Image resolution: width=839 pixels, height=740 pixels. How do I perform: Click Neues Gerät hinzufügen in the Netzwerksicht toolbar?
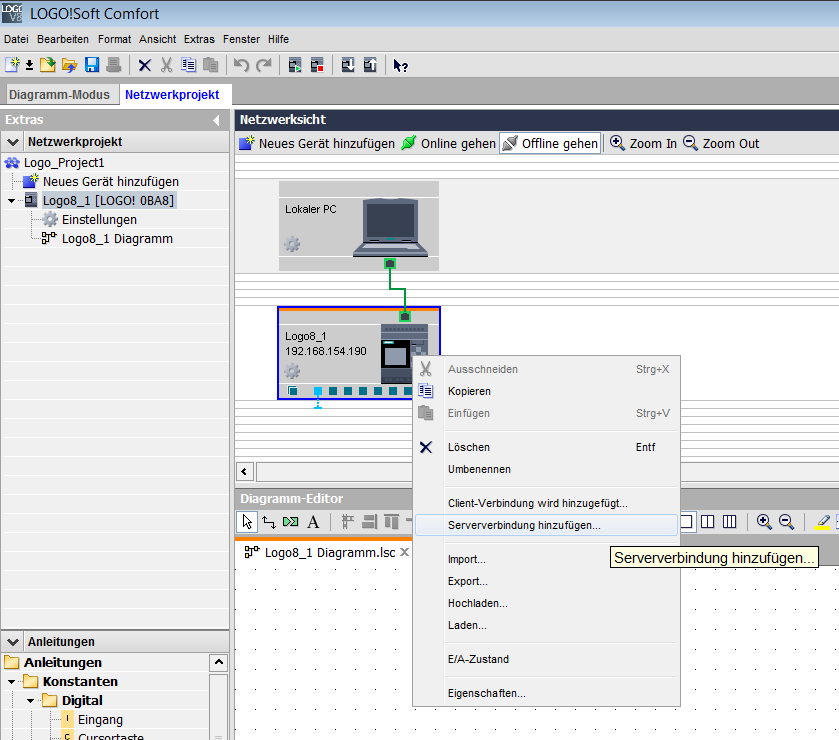pos(317,143)
